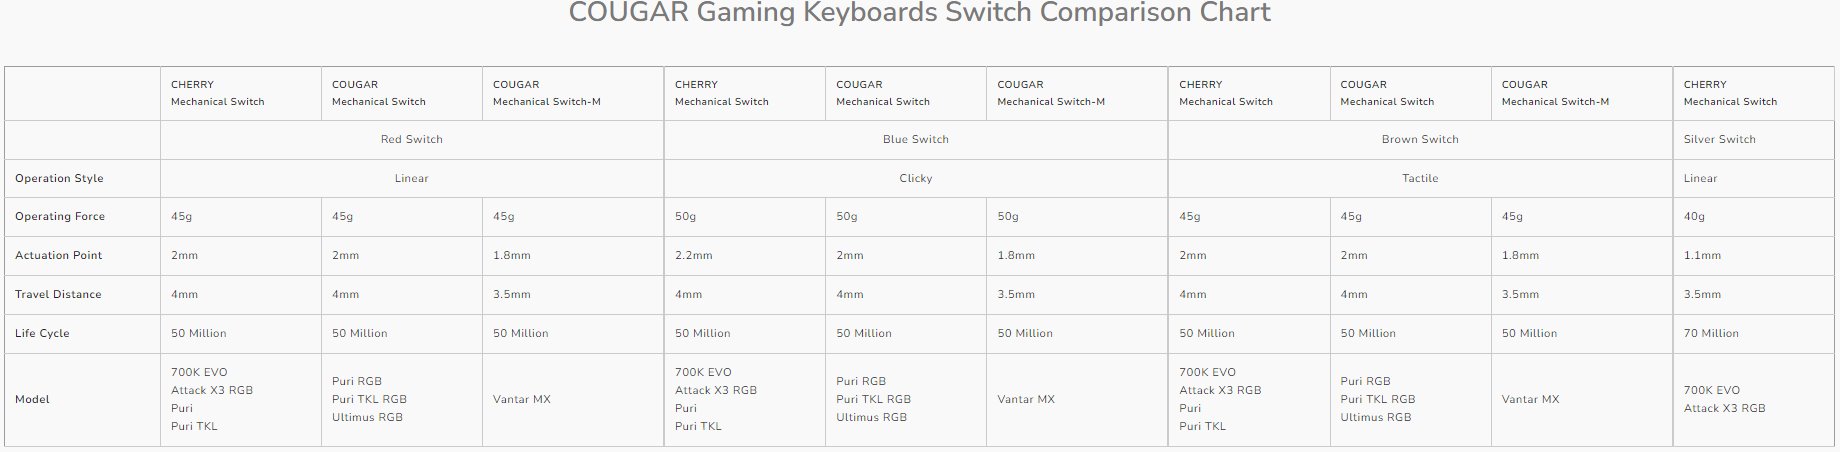Click the 2.2mm actuation point cell
The image size is (1840, 452).
693,256
